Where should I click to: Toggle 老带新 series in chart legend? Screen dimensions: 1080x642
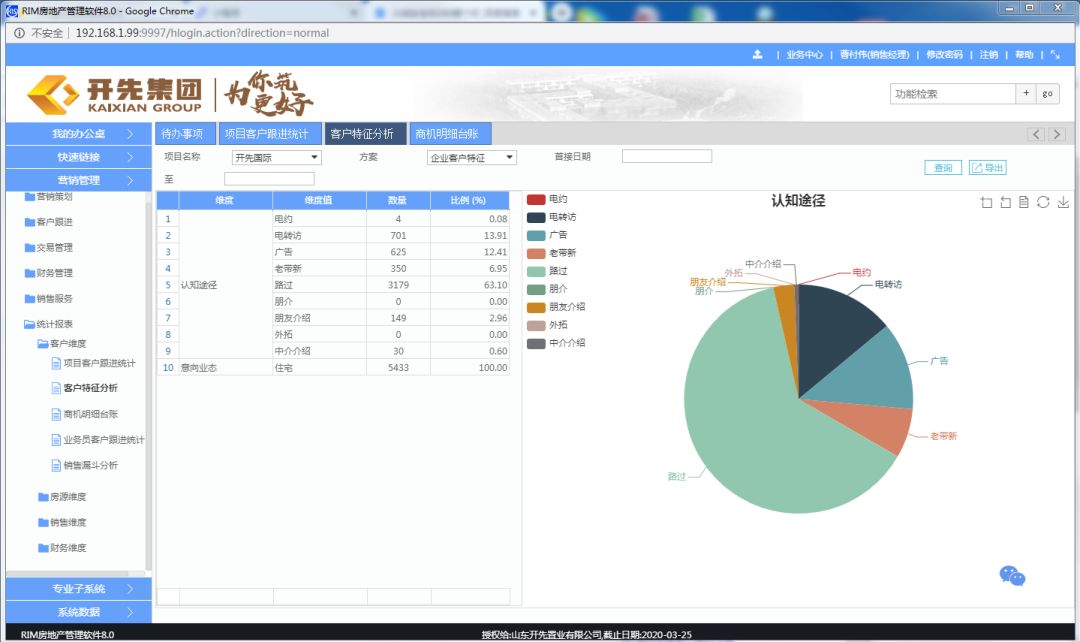click(x=559, y=253)
